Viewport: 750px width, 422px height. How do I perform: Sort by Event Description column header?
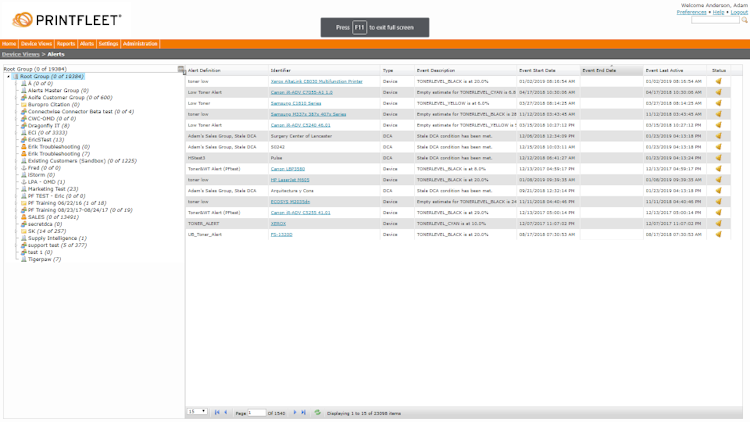pyautogui.click(x=465, y=70)
